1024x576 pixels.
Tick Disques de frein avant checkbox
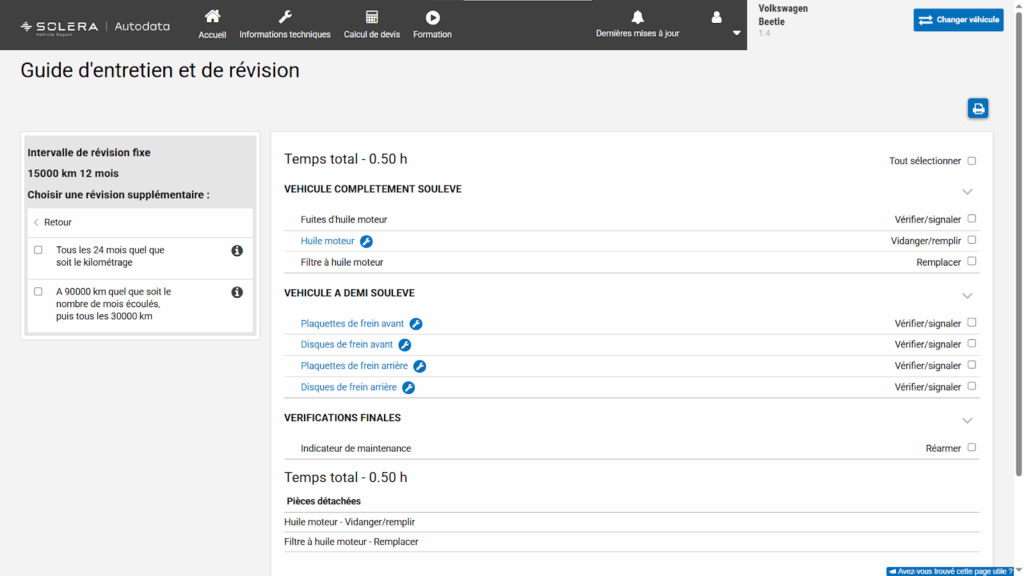972,344
